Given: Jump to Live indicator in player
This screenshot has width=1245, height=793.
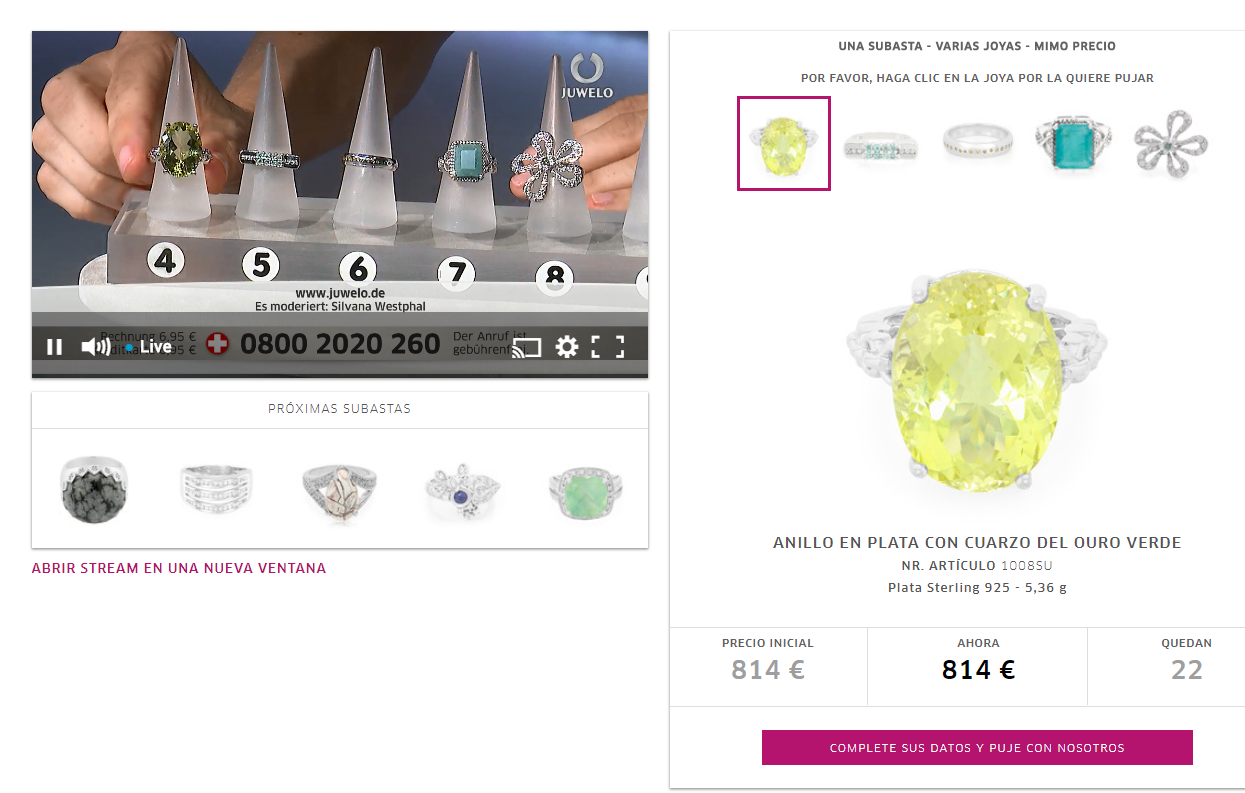Looking at the screenshot, I should click(149, 347).
